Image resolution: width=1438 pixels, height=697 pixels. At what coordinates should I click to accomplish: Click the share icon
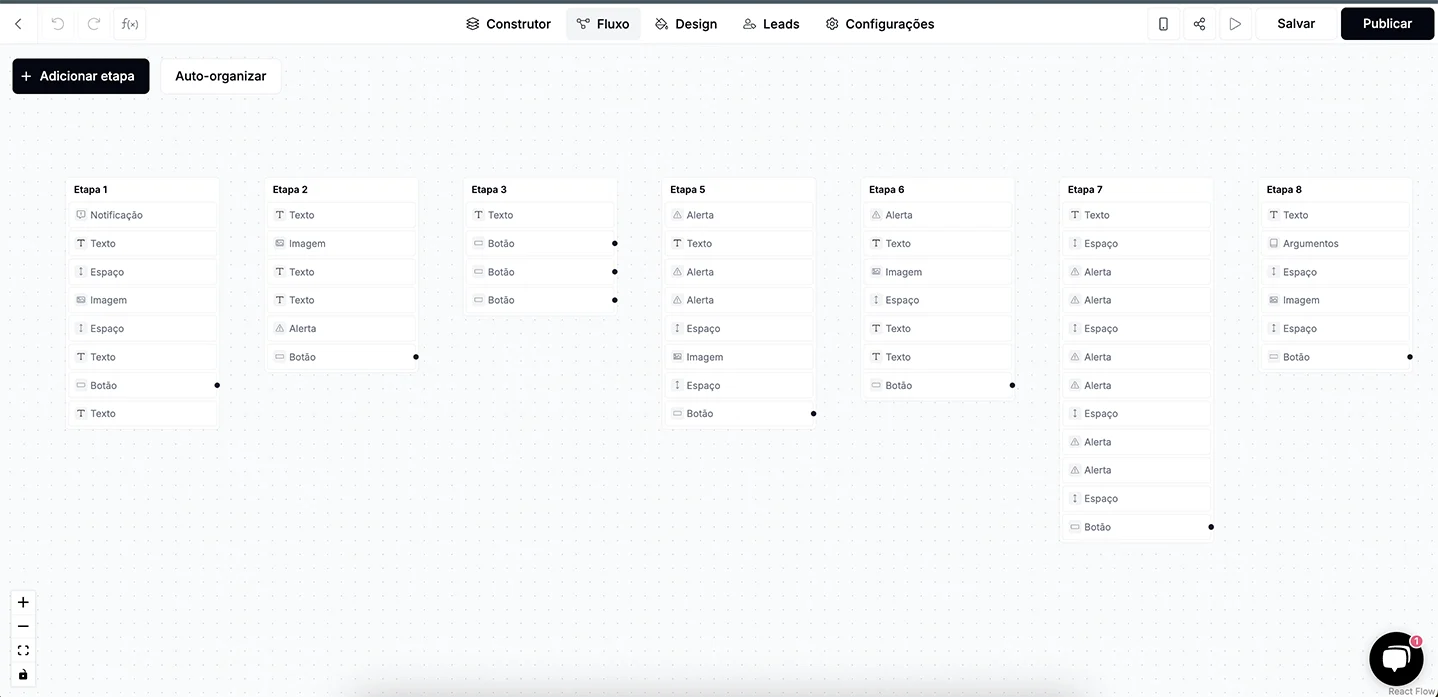(1199, 24)
